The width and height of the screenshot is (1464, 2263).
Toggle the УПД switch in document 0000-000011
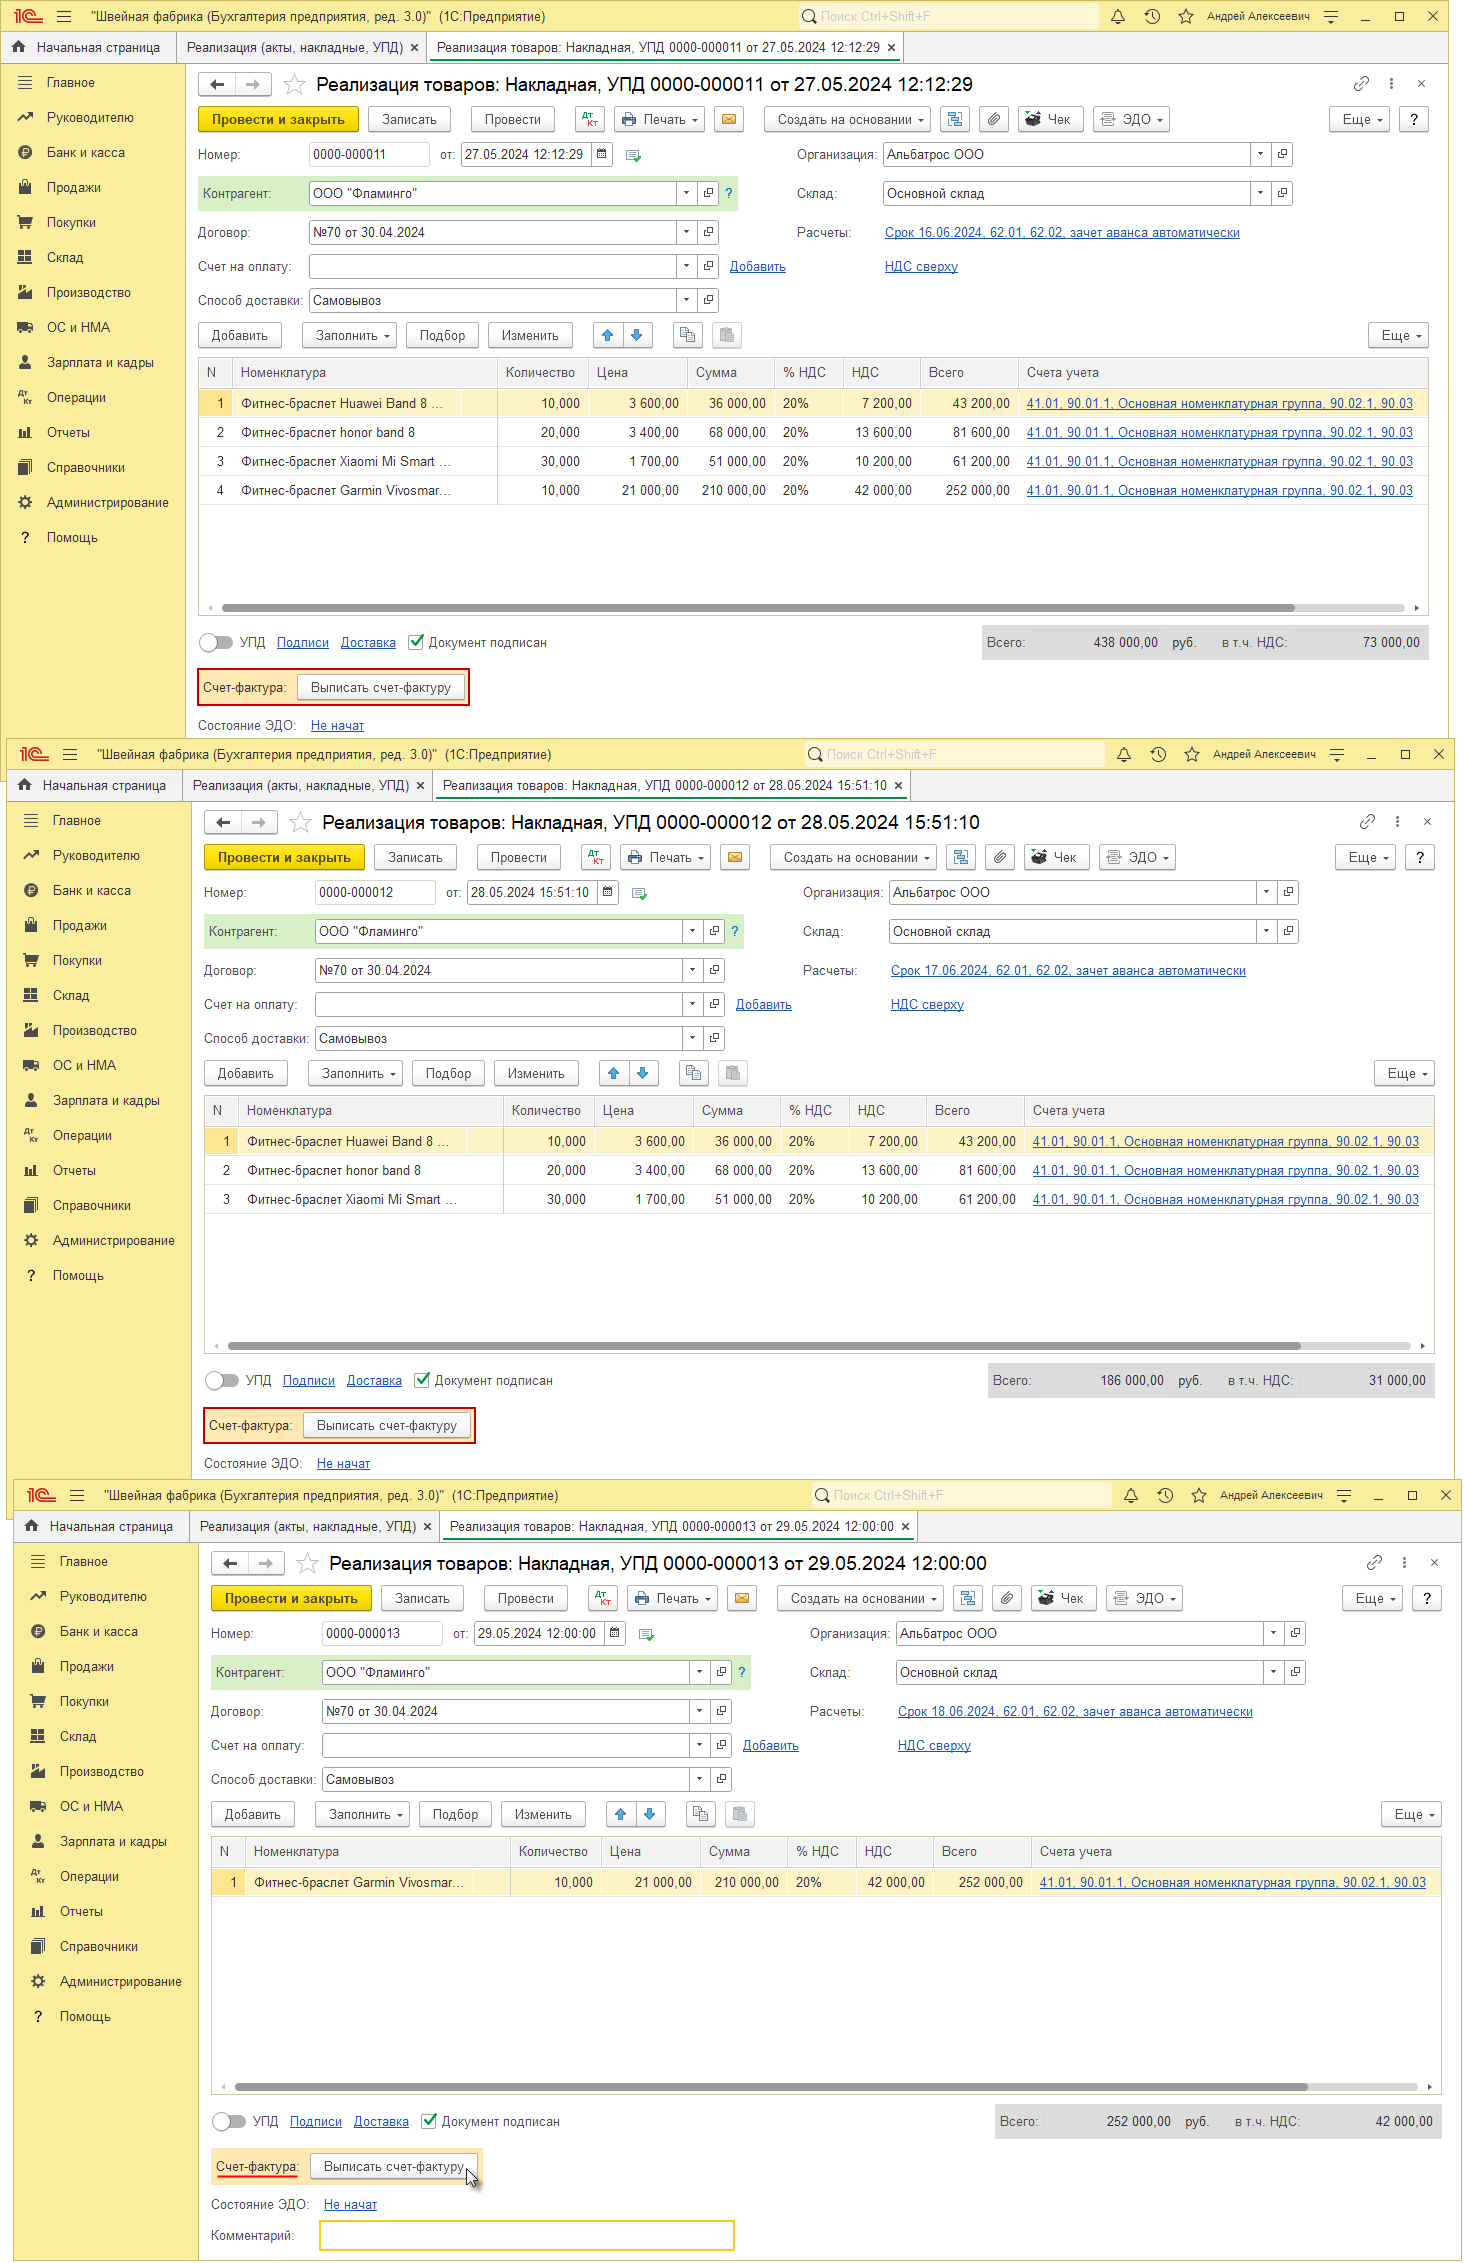[215, 643]
